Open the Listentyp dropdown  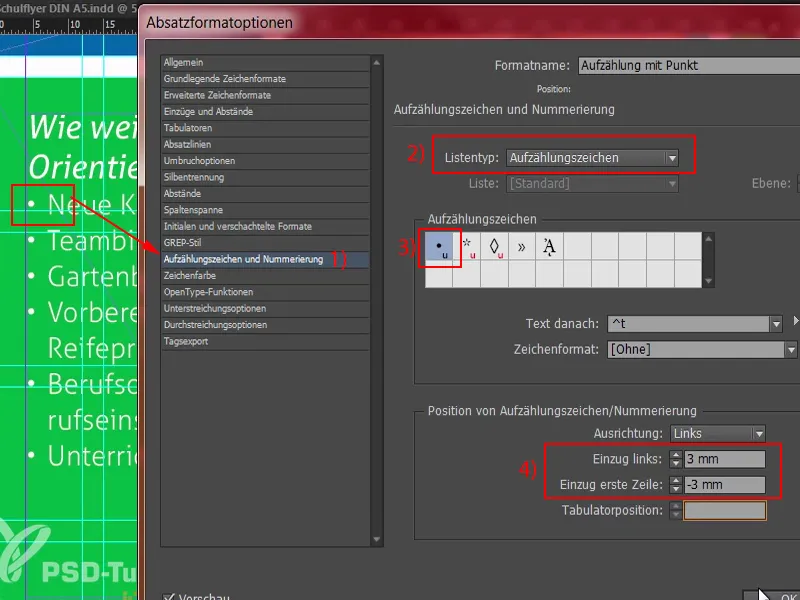592,158
